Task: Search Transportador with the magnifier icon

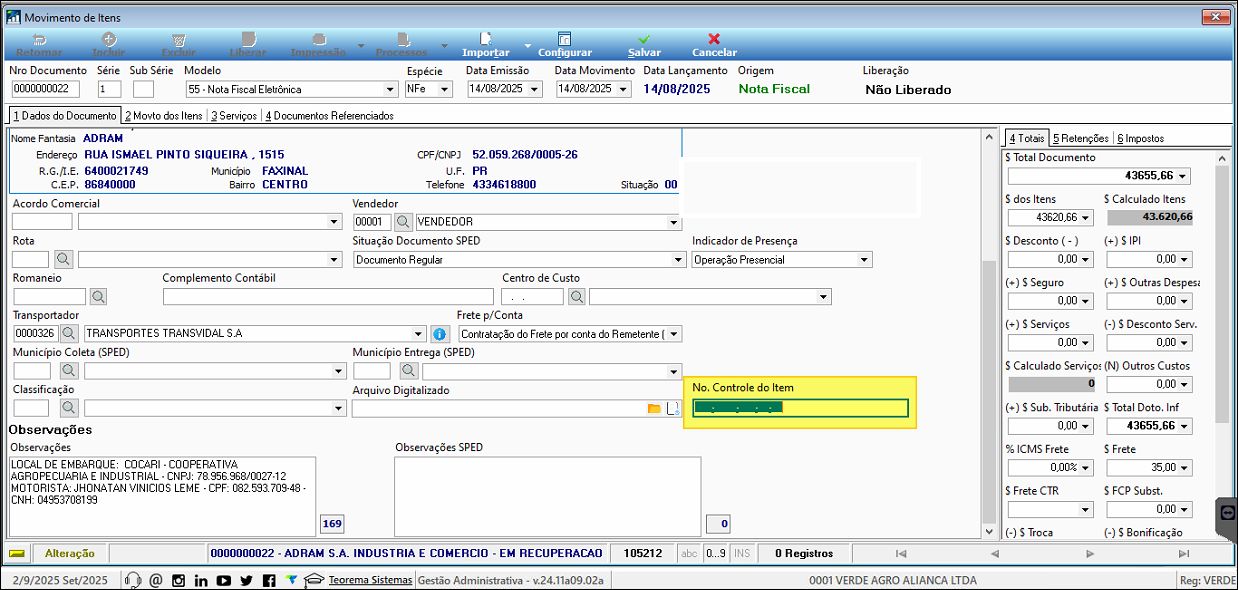Action: 69,334
